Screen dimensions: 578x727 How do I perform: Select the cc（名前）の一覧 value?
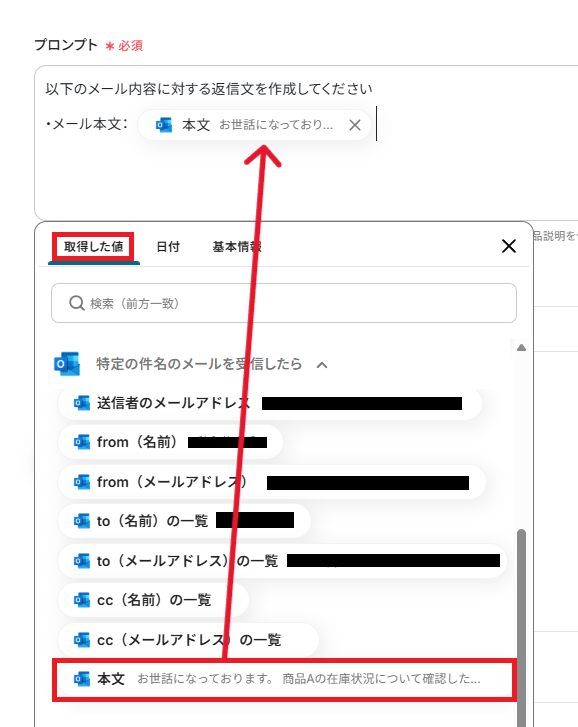point(153,600)
